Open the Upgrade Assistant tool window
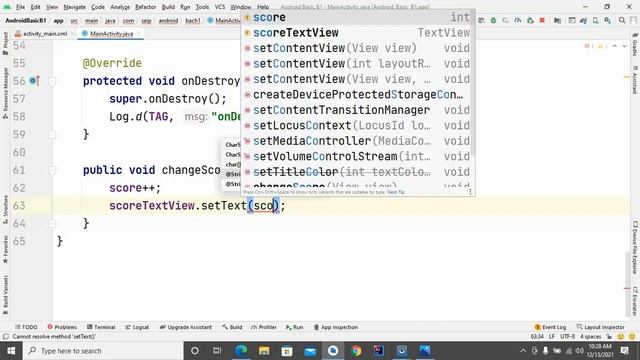 pyautogui.click(x=186, y=327)
